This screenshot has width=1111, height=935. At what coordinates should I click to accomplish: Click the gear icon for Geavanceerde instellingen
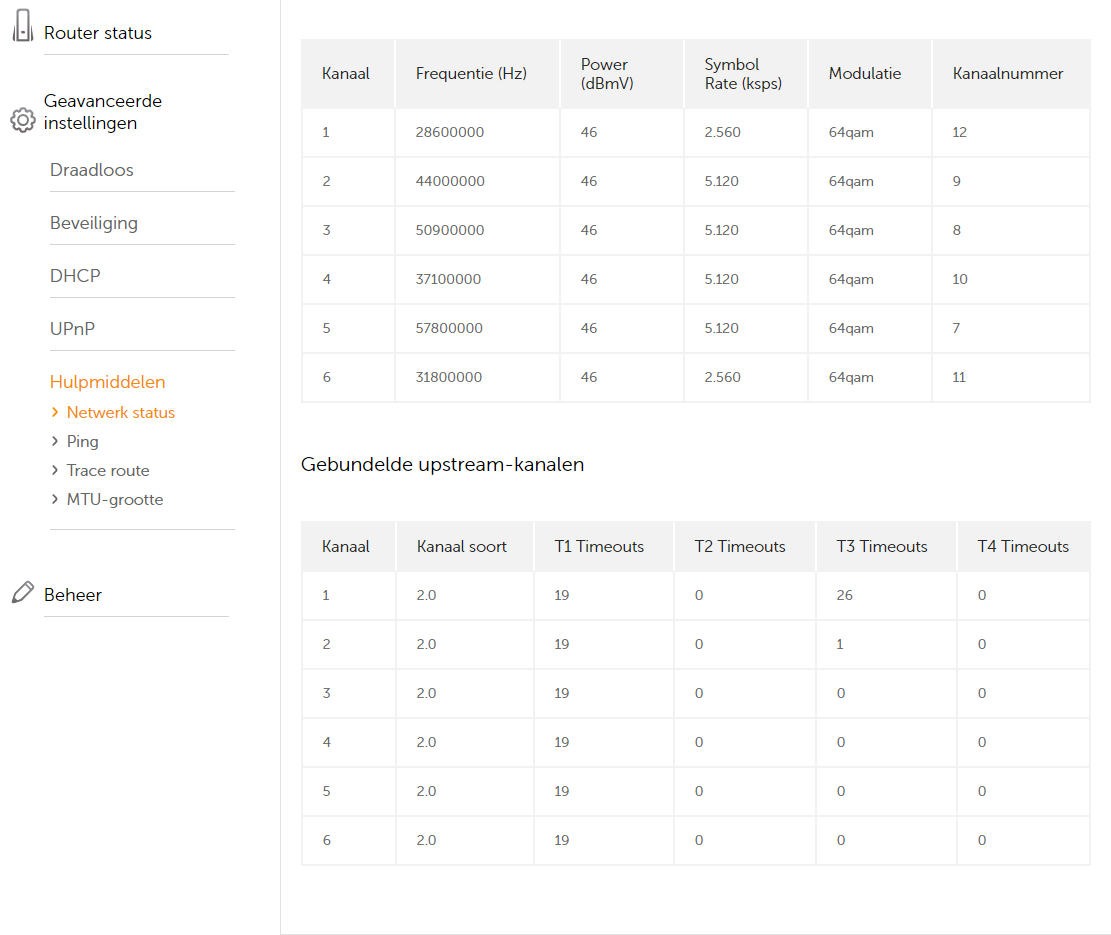[x=22, y=120]
